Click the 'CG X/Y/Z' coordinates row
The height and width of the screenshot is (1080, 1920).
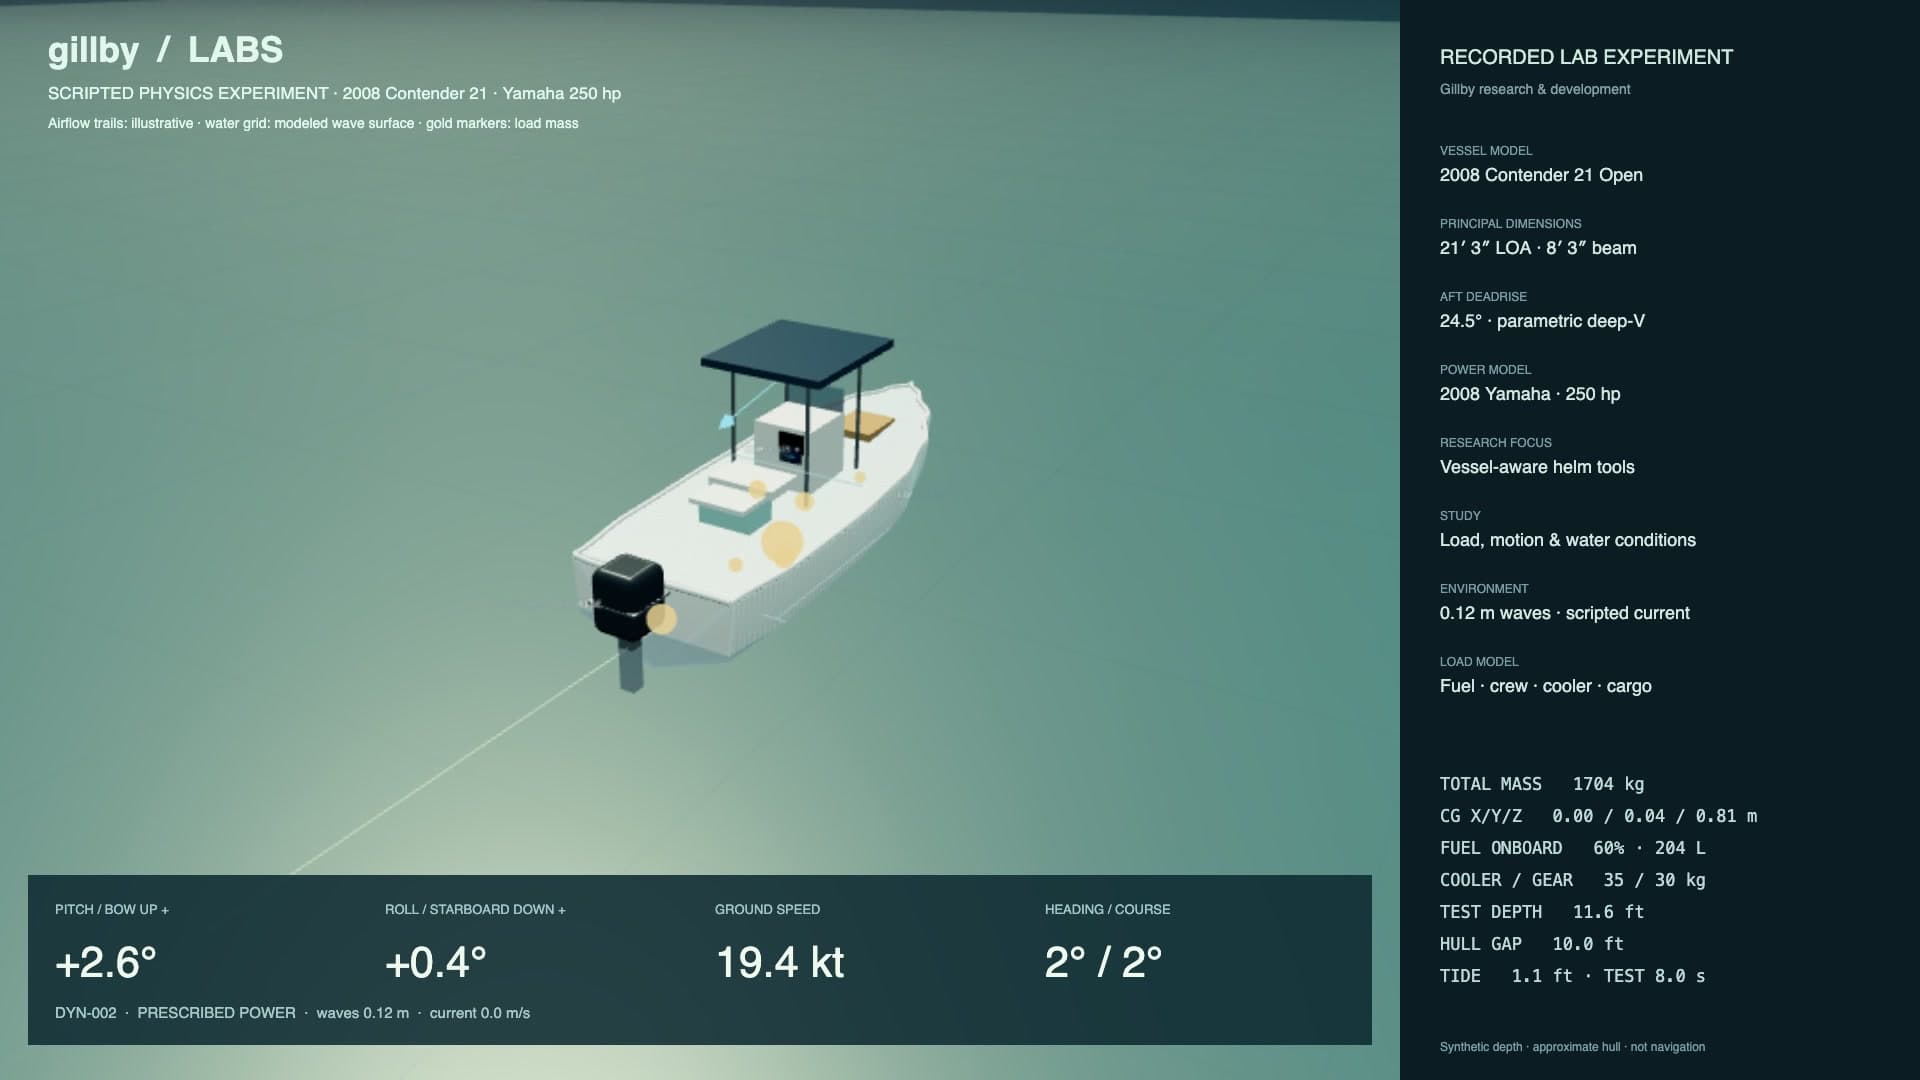pos(1598,816)
